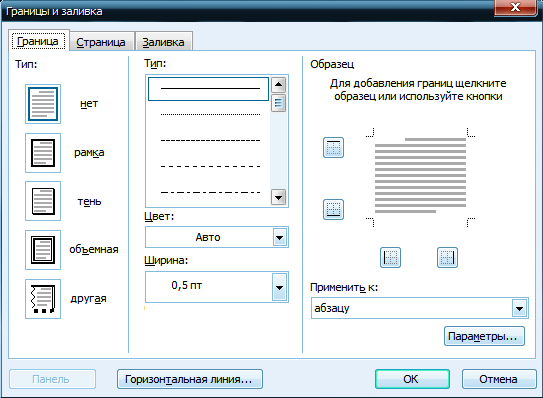Click the 'тень' label text
This screenshot has height=398, width=543.
tap(89, 201)
